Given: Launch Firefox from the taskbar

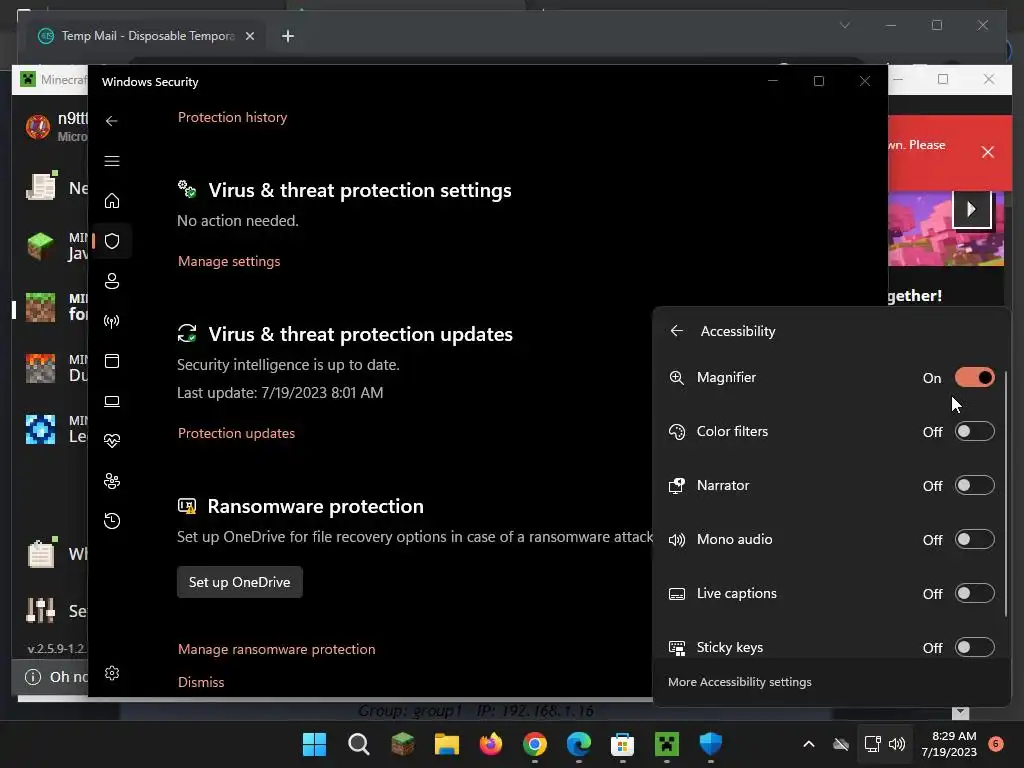Looking at the screenshot, I should (491, 744).
